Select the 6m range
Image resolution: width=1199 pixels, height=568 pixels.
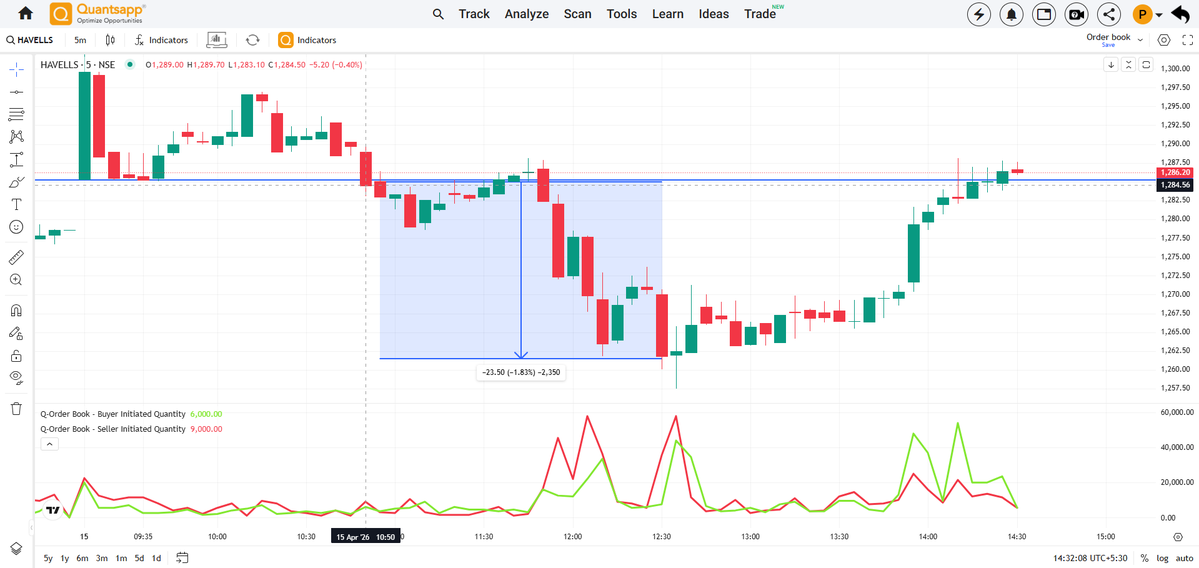tap(82, 558)
